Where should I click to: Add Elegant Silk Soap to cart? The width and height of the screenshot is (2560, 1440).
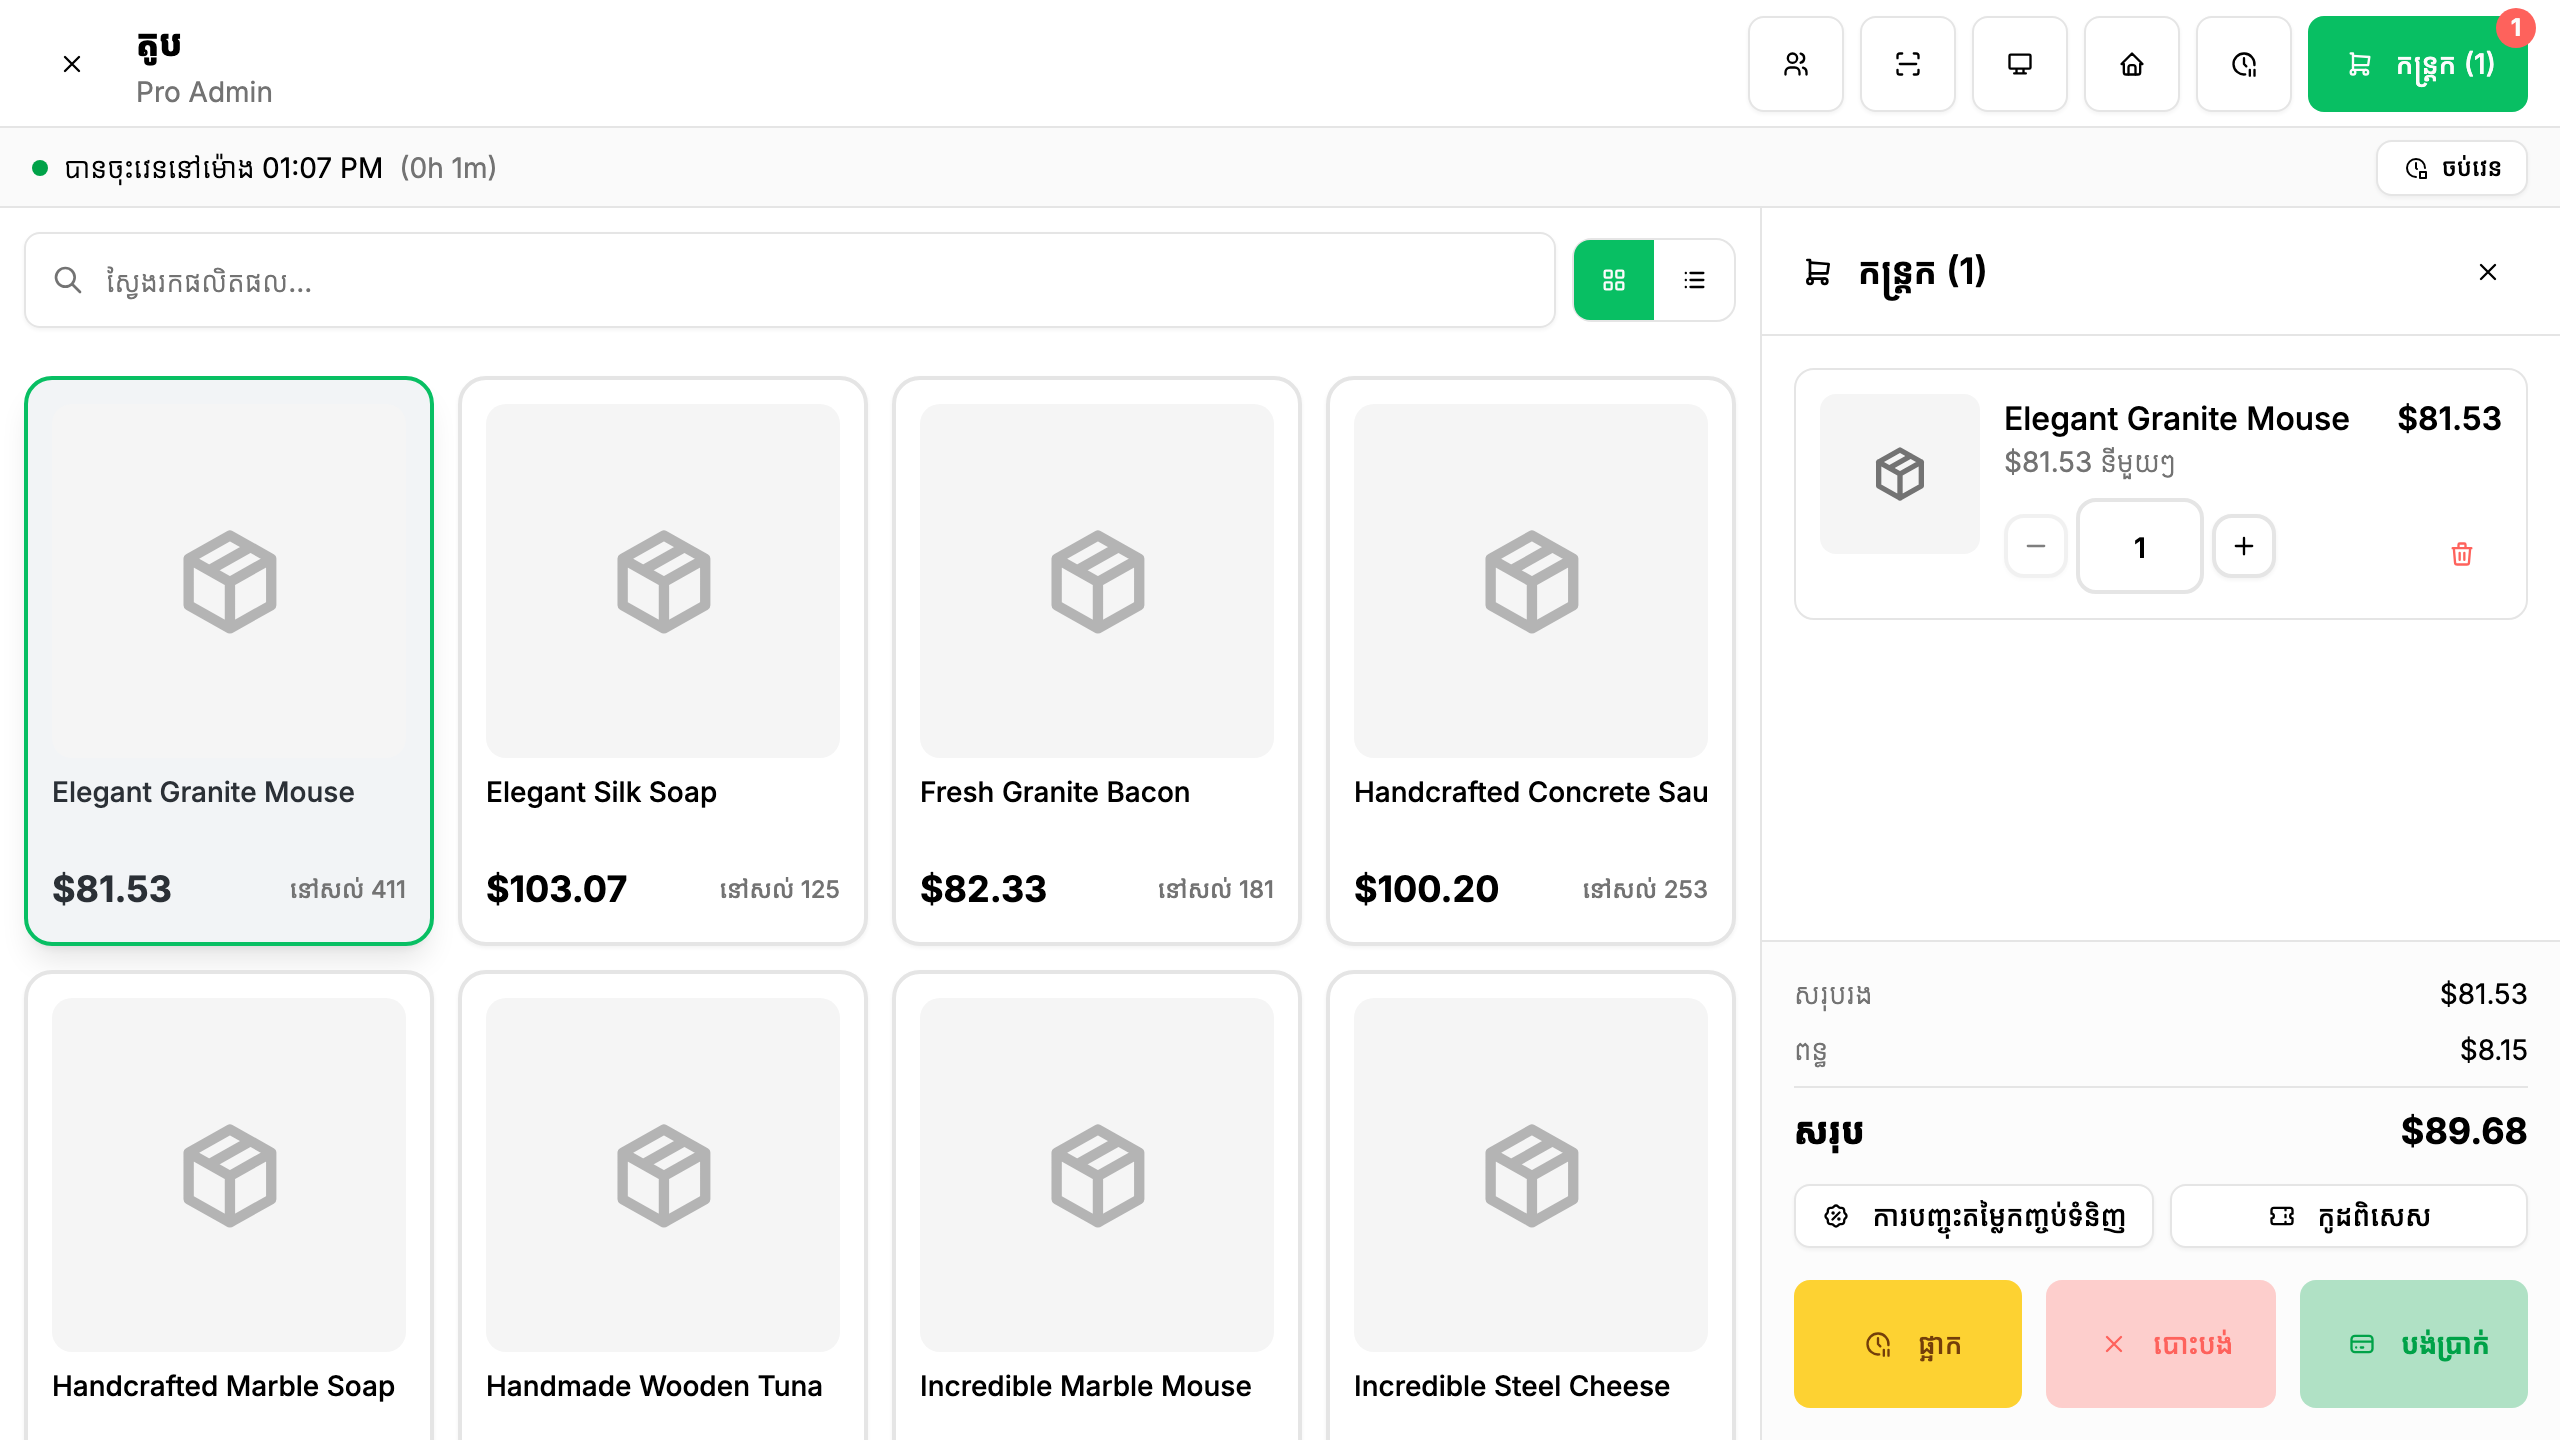tap(663, 661)
